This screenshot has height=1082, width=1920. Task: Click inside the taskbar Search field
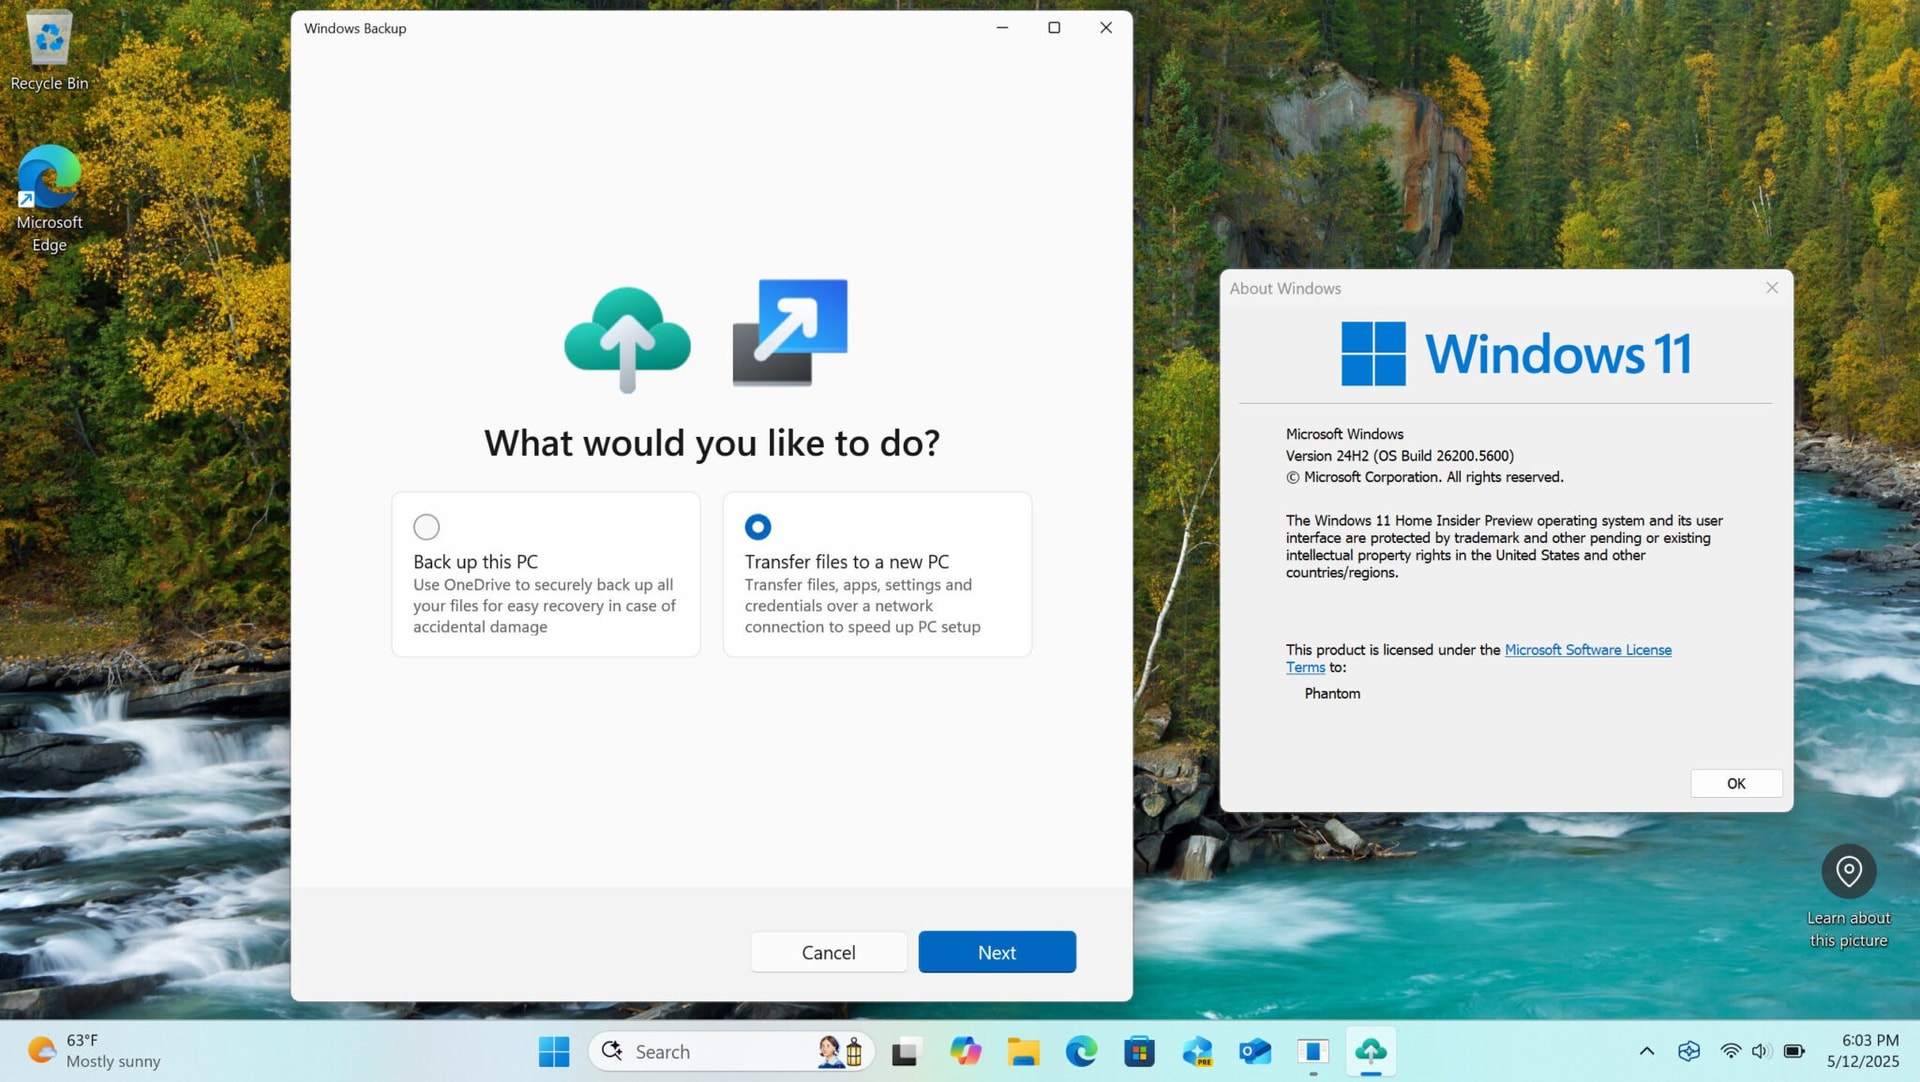(700, 1051)
